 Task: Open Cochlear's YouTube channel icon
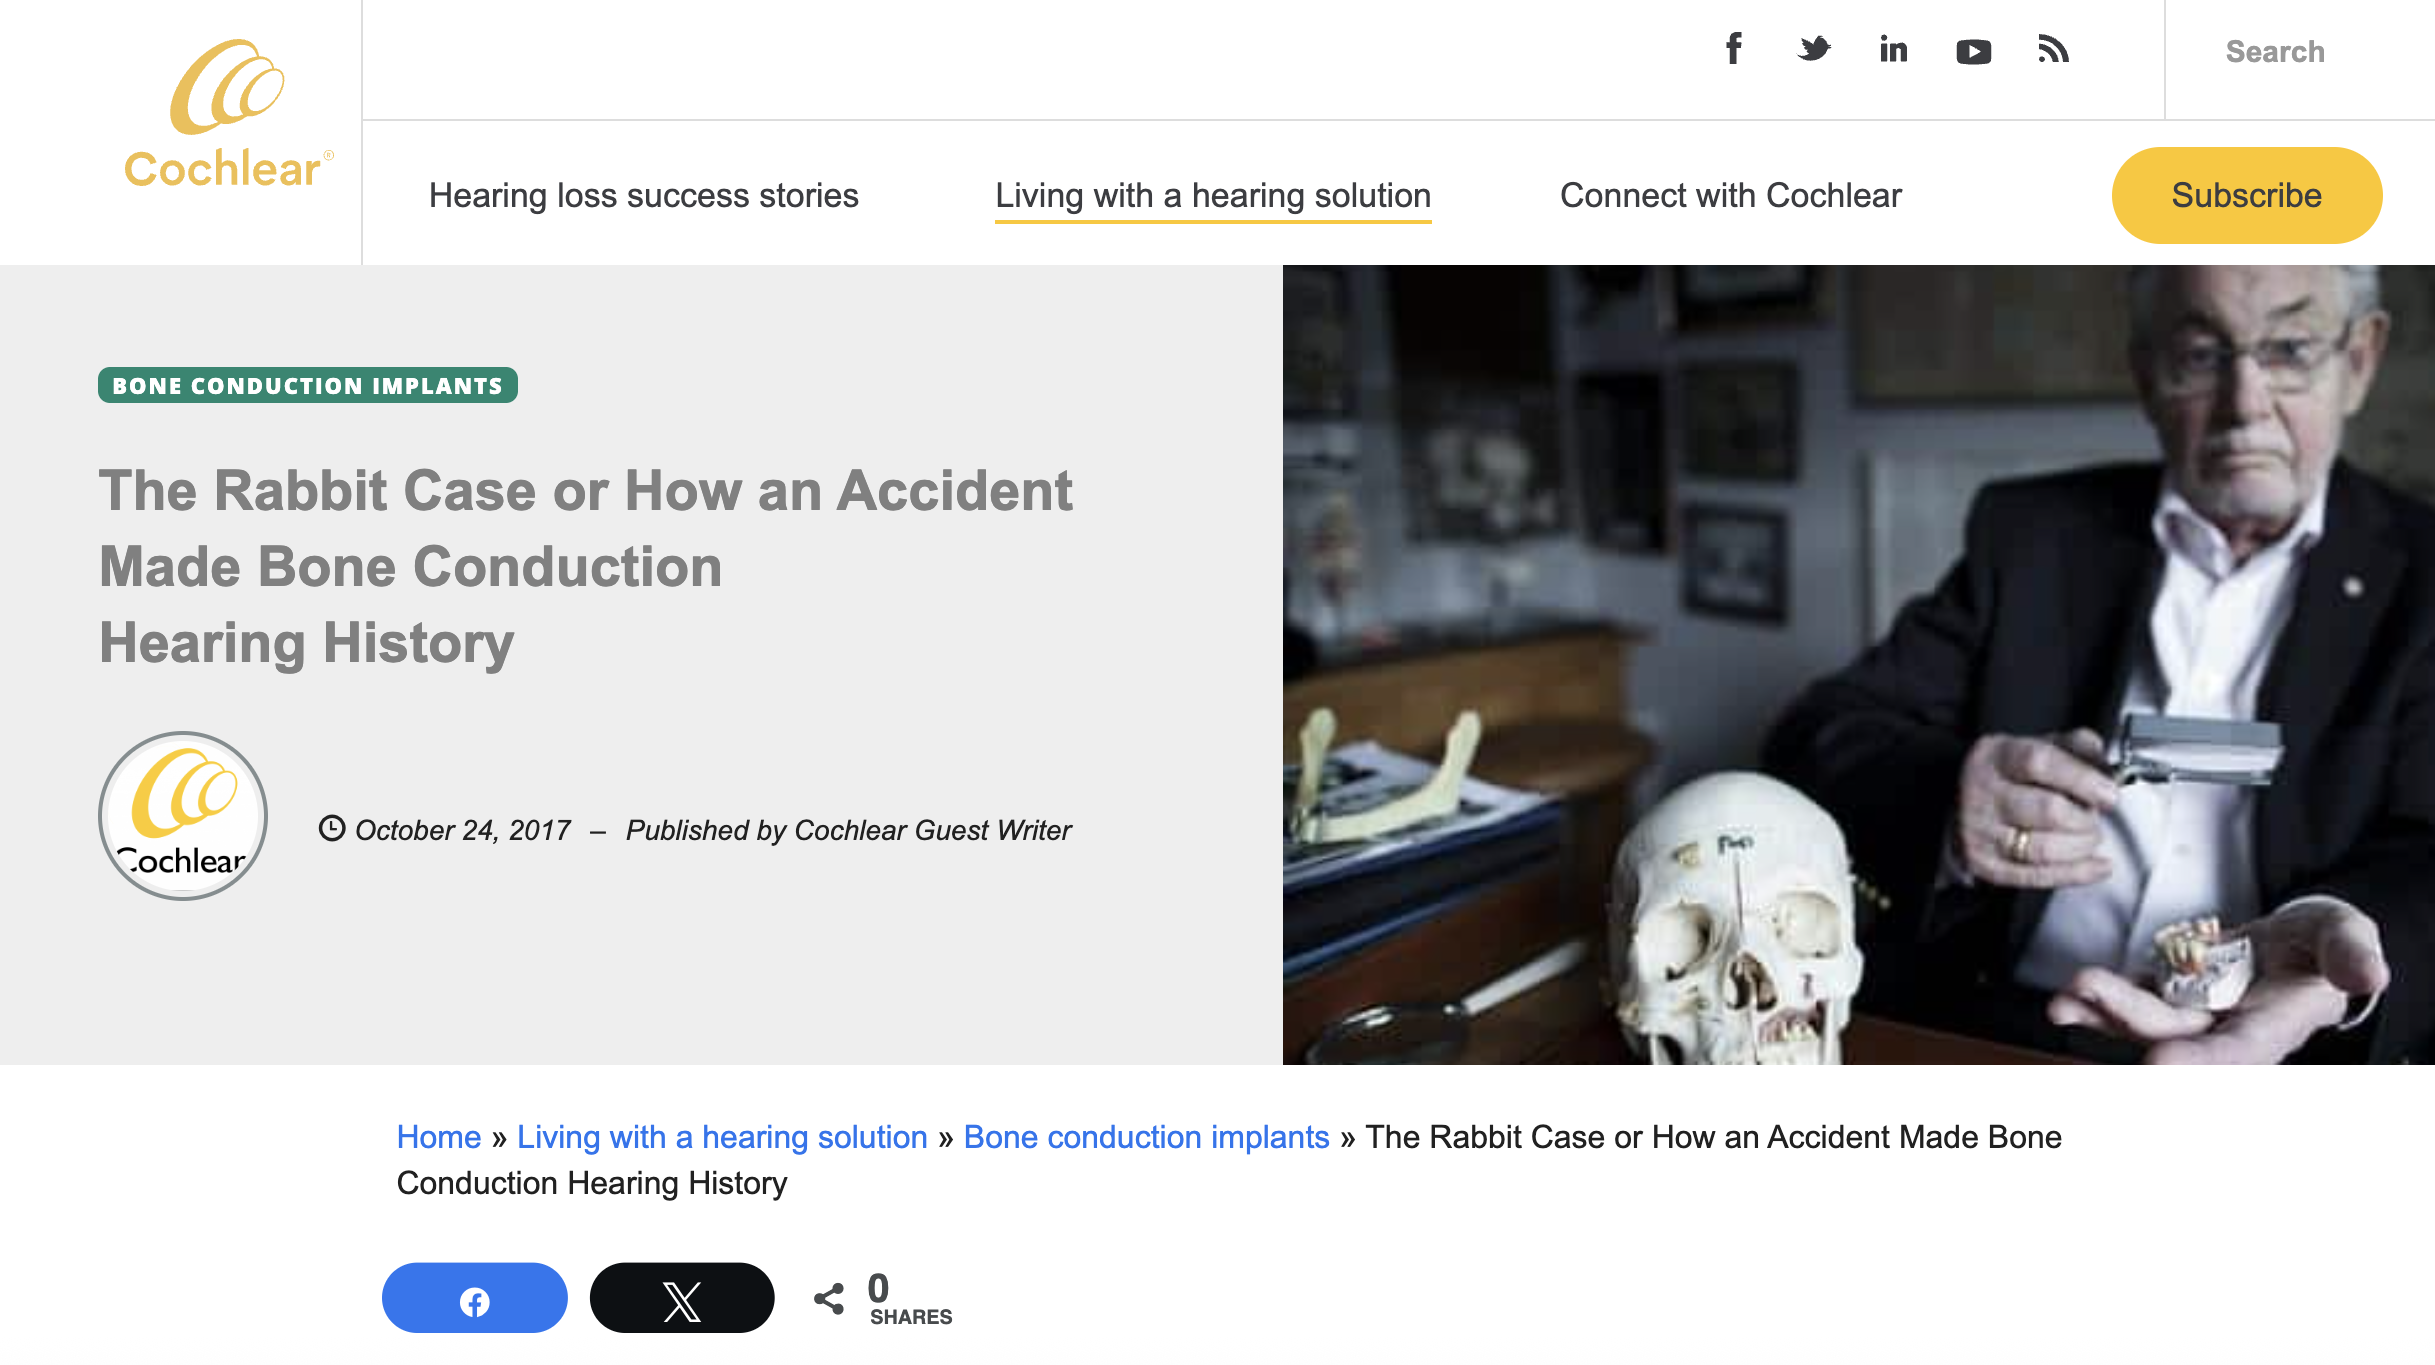tap(1973, 51)
